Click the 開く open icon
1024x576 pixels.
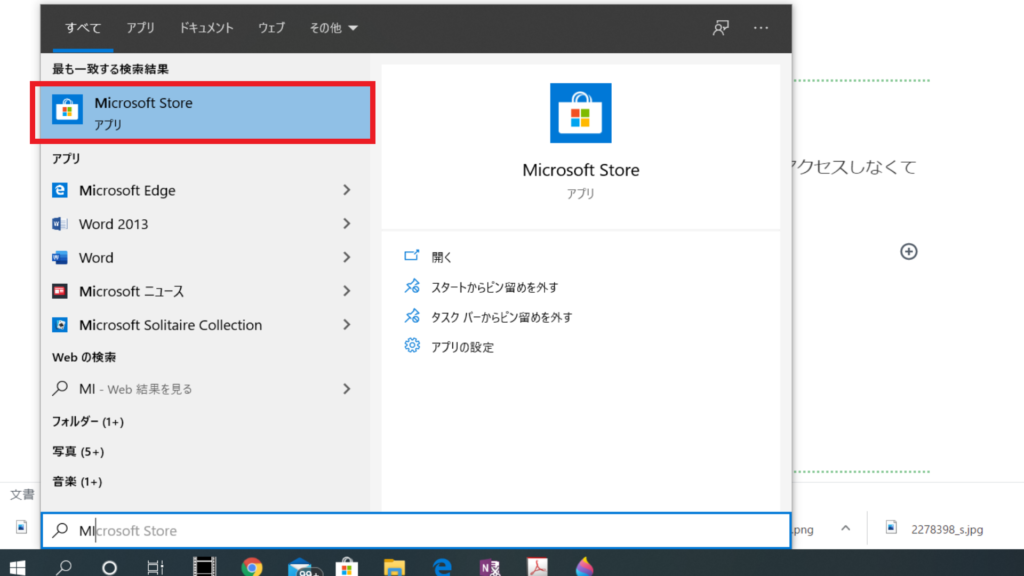point(411,256)
